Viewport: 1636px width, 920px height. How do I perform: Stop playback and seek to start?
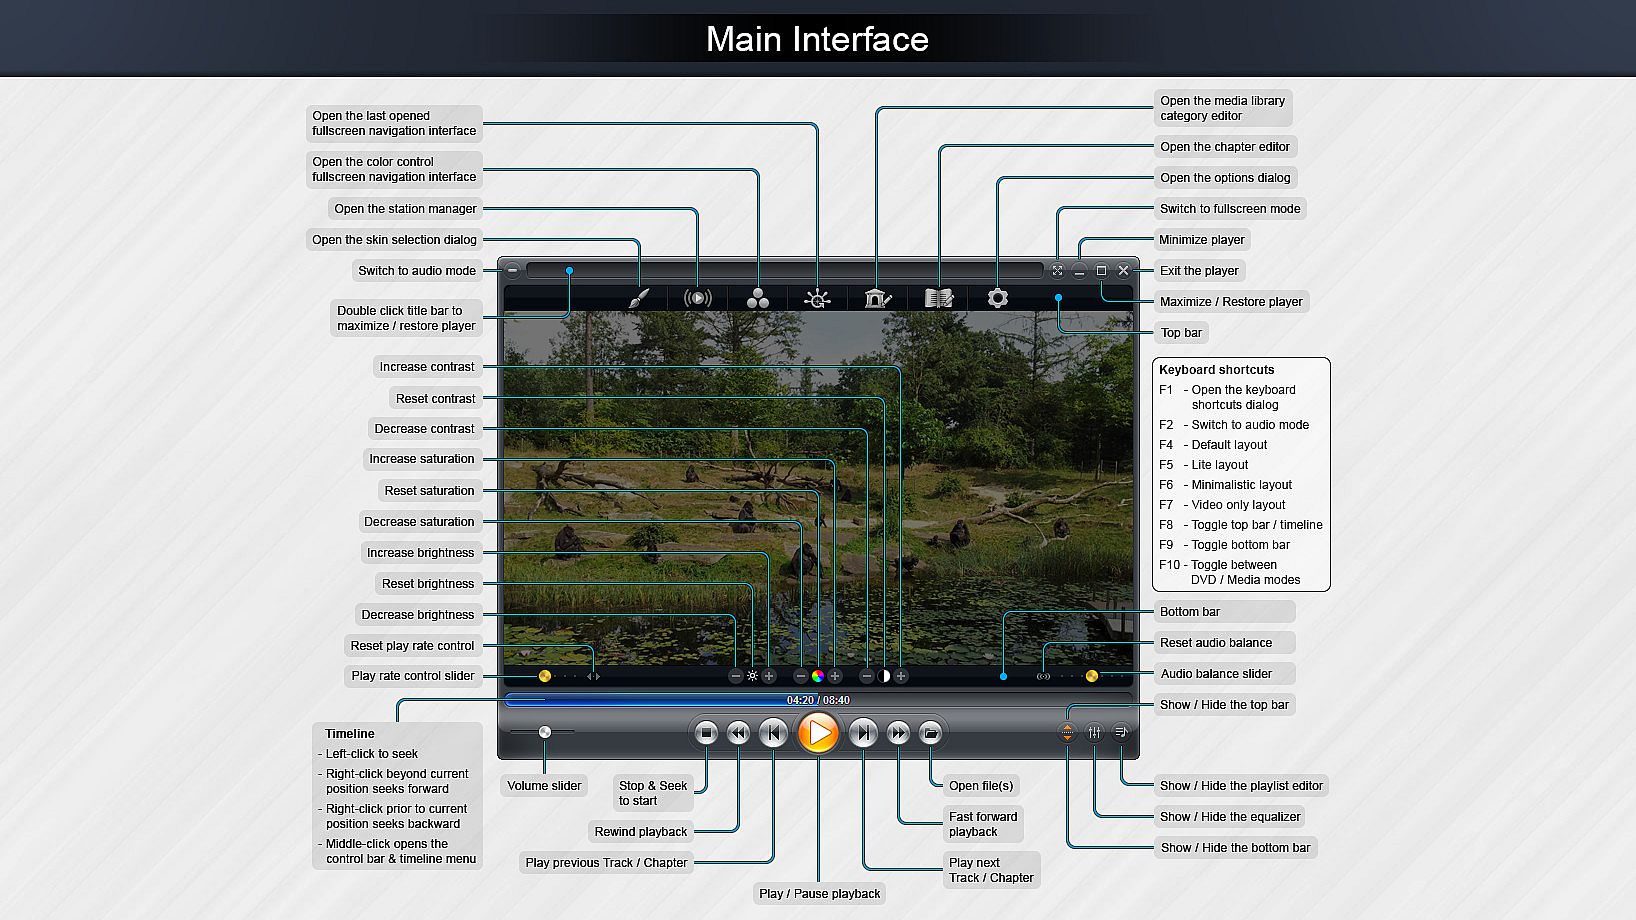706,733
